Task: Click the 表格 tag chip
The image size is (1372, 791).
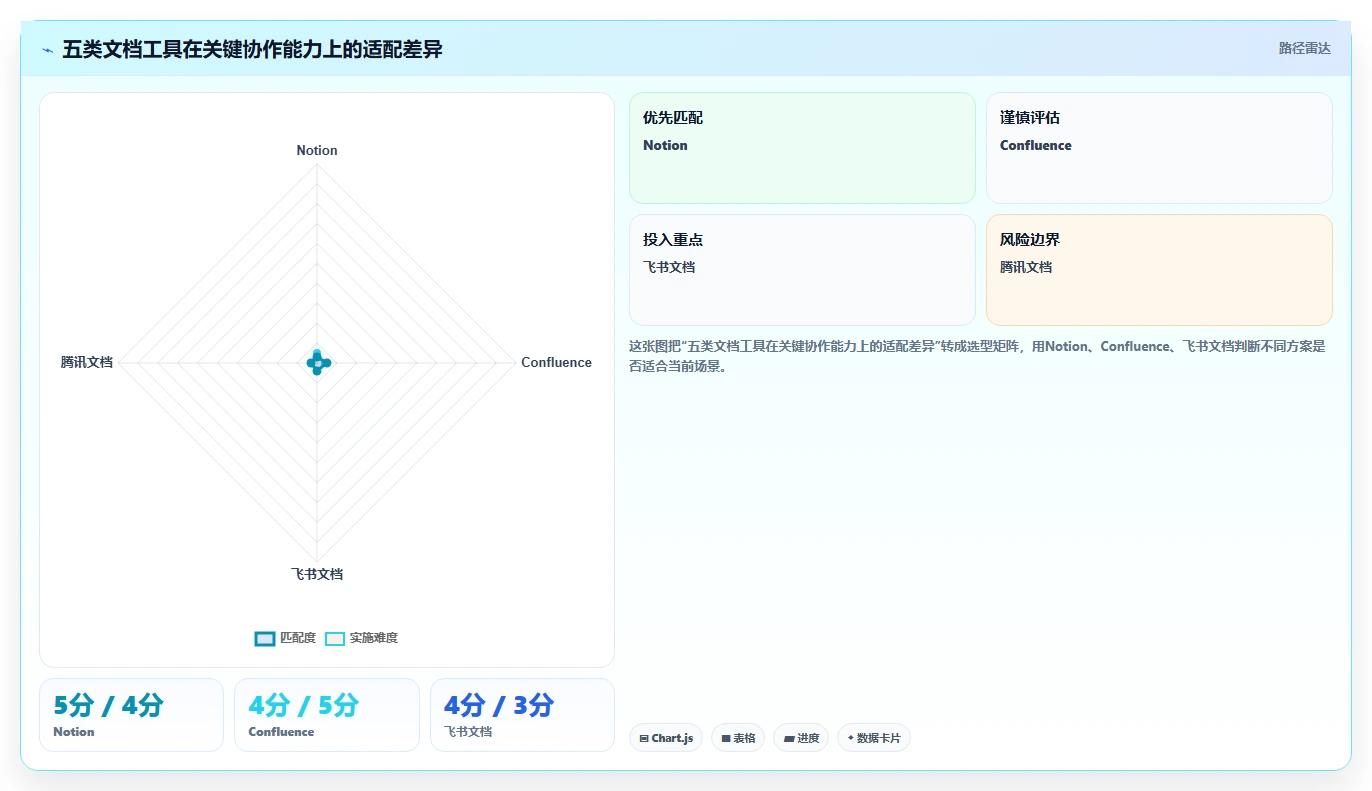Action: [738, 738]
